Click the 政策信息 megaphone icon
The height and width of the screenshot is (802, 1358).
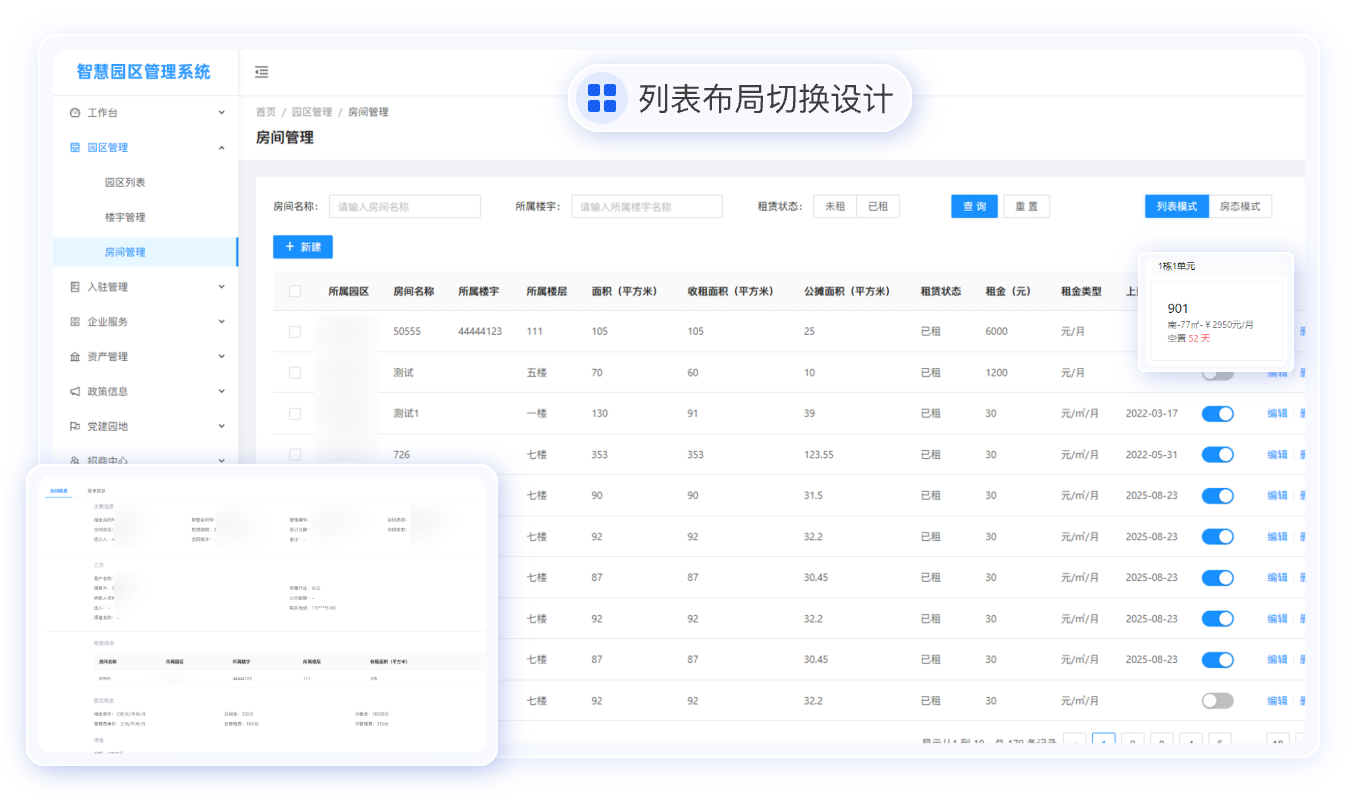(x=75, y=392)
